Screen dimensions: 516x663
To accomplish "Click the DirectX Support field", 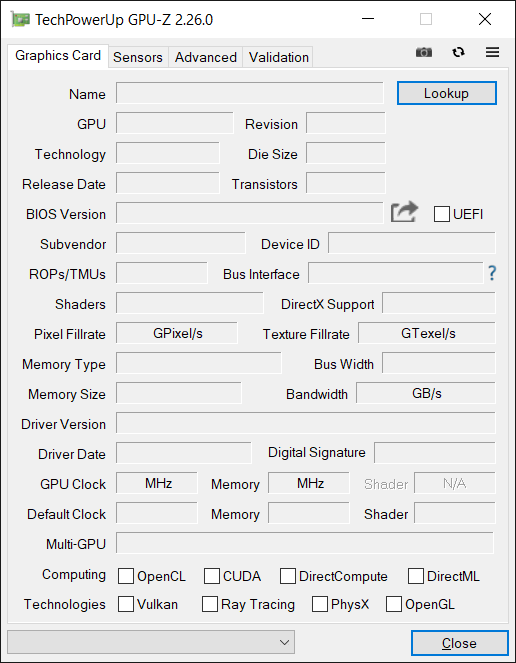I will click(x=439, y=303).
